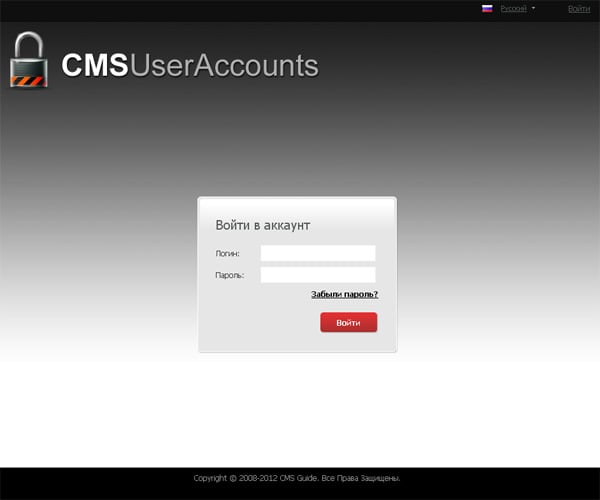The width and height of the screenshot is (600, 500).
Task: Click the Войти link in top bar
Action: 578,8
